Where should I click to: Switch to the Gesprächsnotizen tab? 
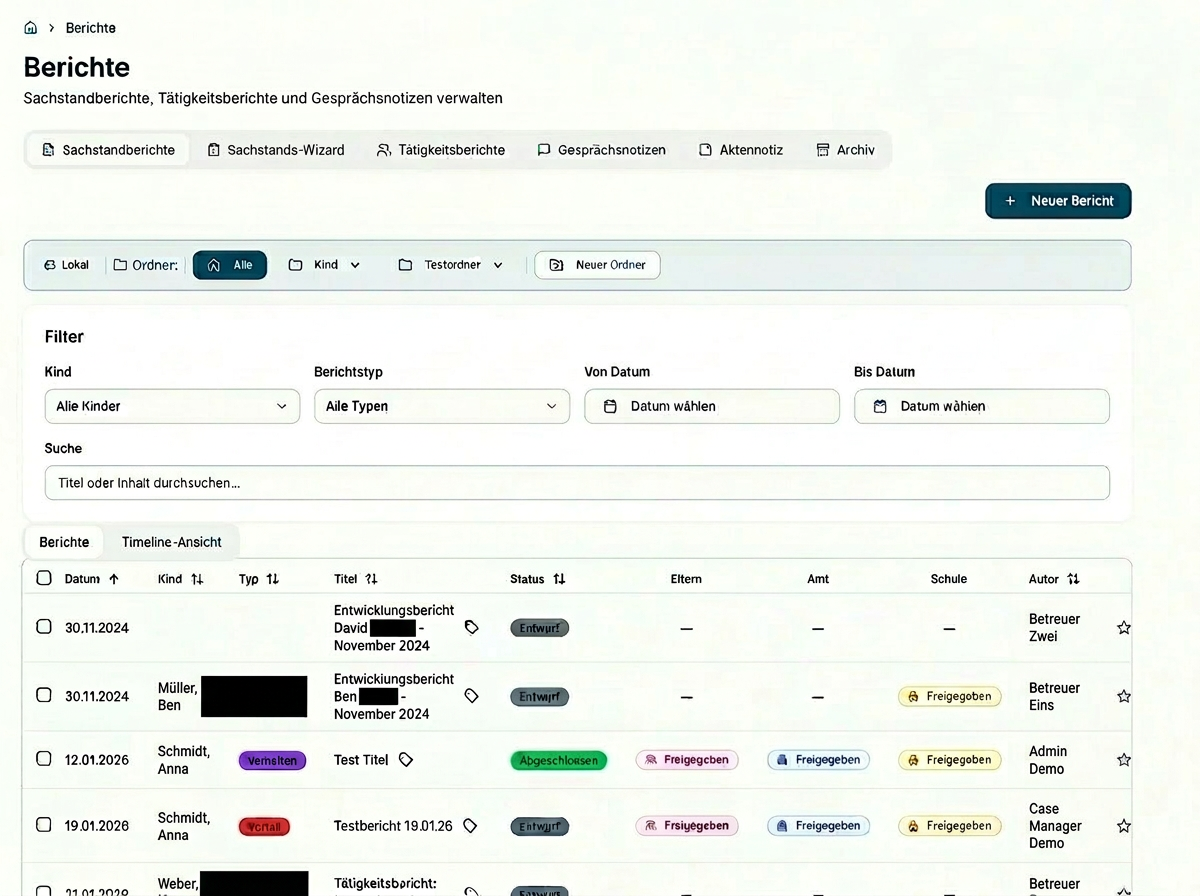click(601, 150)
